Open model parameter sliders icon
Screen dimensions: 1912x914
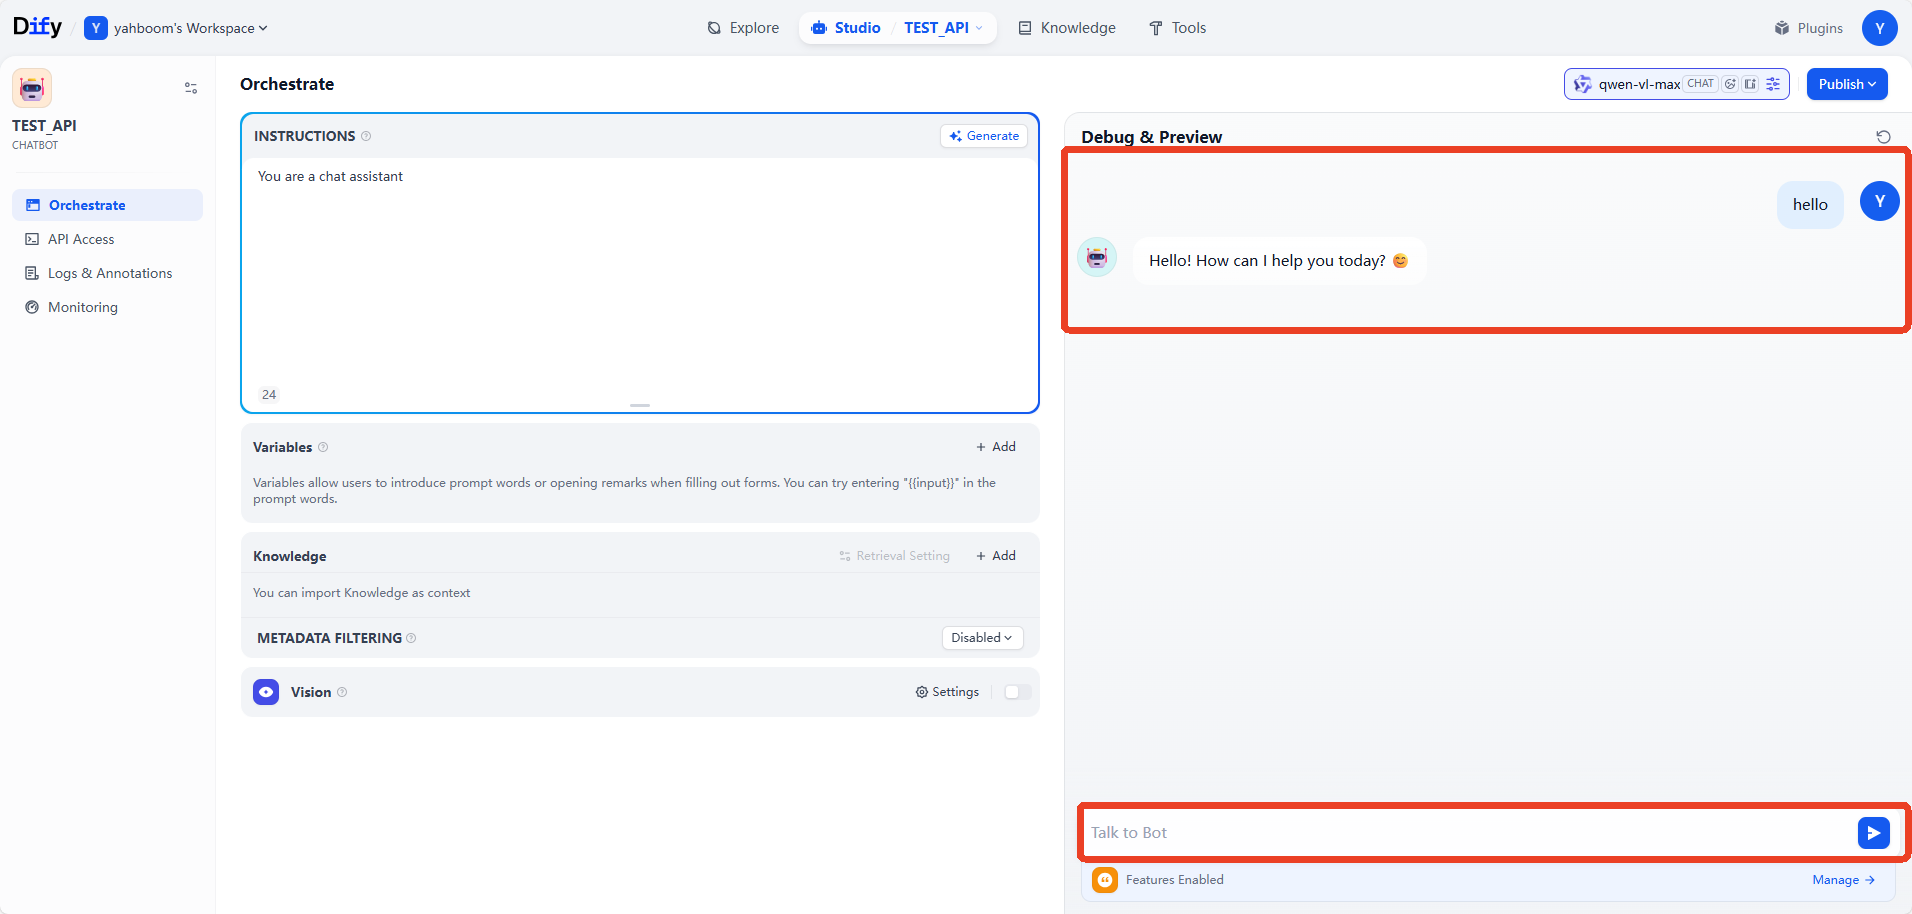(1773, 84)
